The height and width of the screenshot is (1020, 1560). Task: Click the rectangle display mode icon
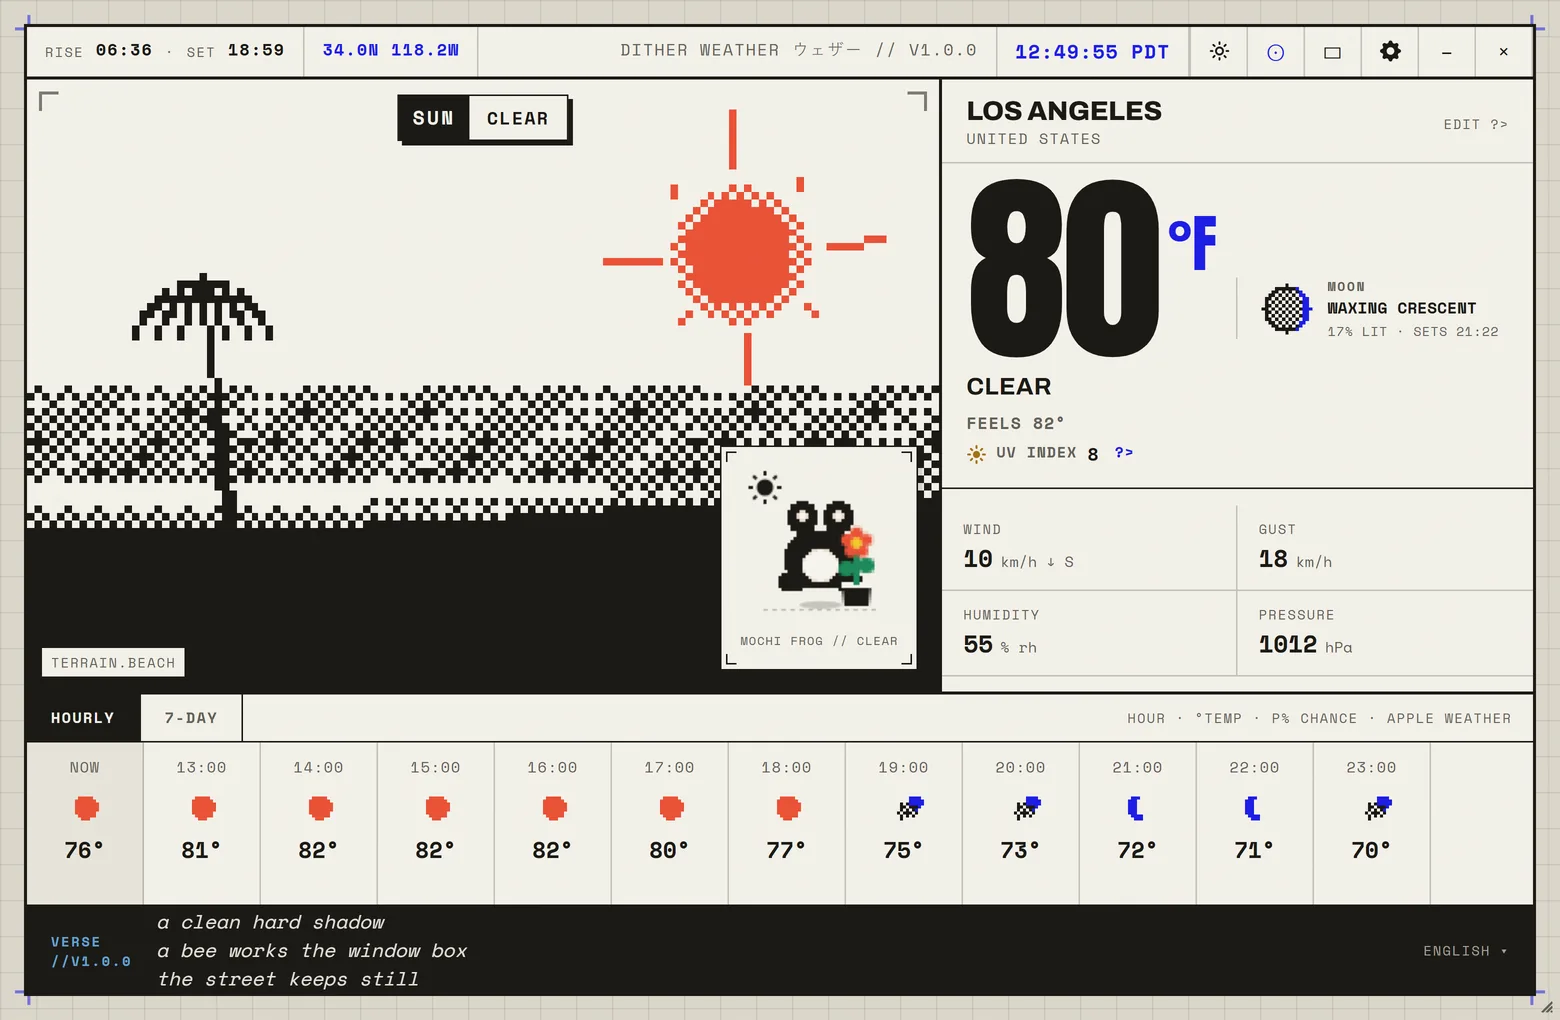(x=1332, y=52)
